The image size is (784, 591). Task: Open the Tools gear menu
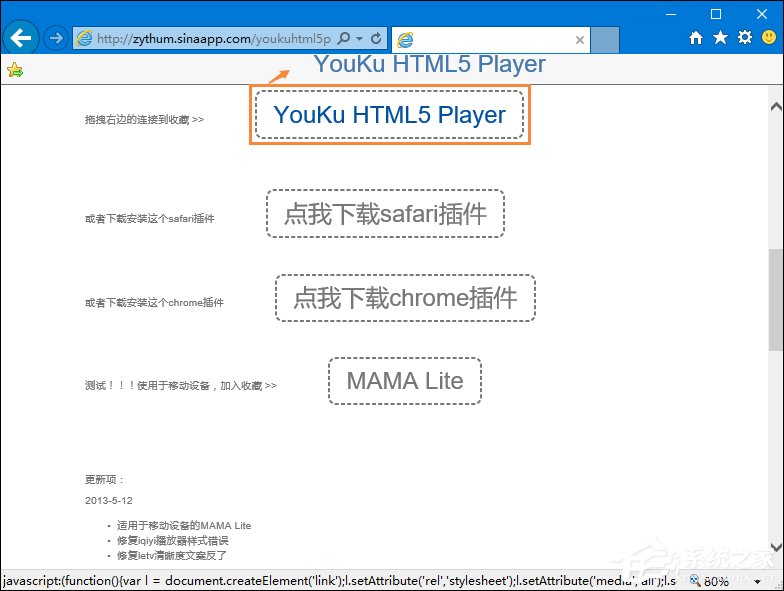745,38
